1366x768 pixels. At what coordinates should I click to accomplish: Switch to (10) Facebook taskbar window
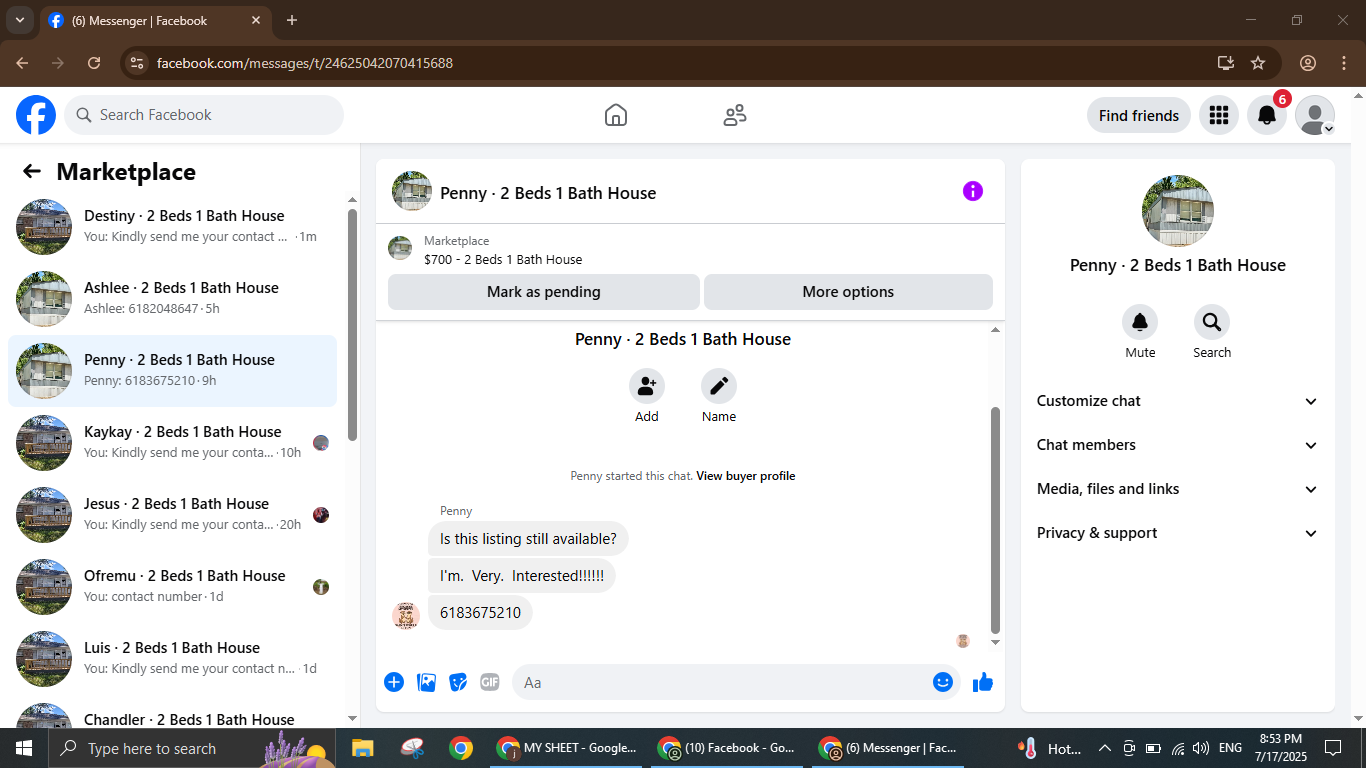(727, 748)
